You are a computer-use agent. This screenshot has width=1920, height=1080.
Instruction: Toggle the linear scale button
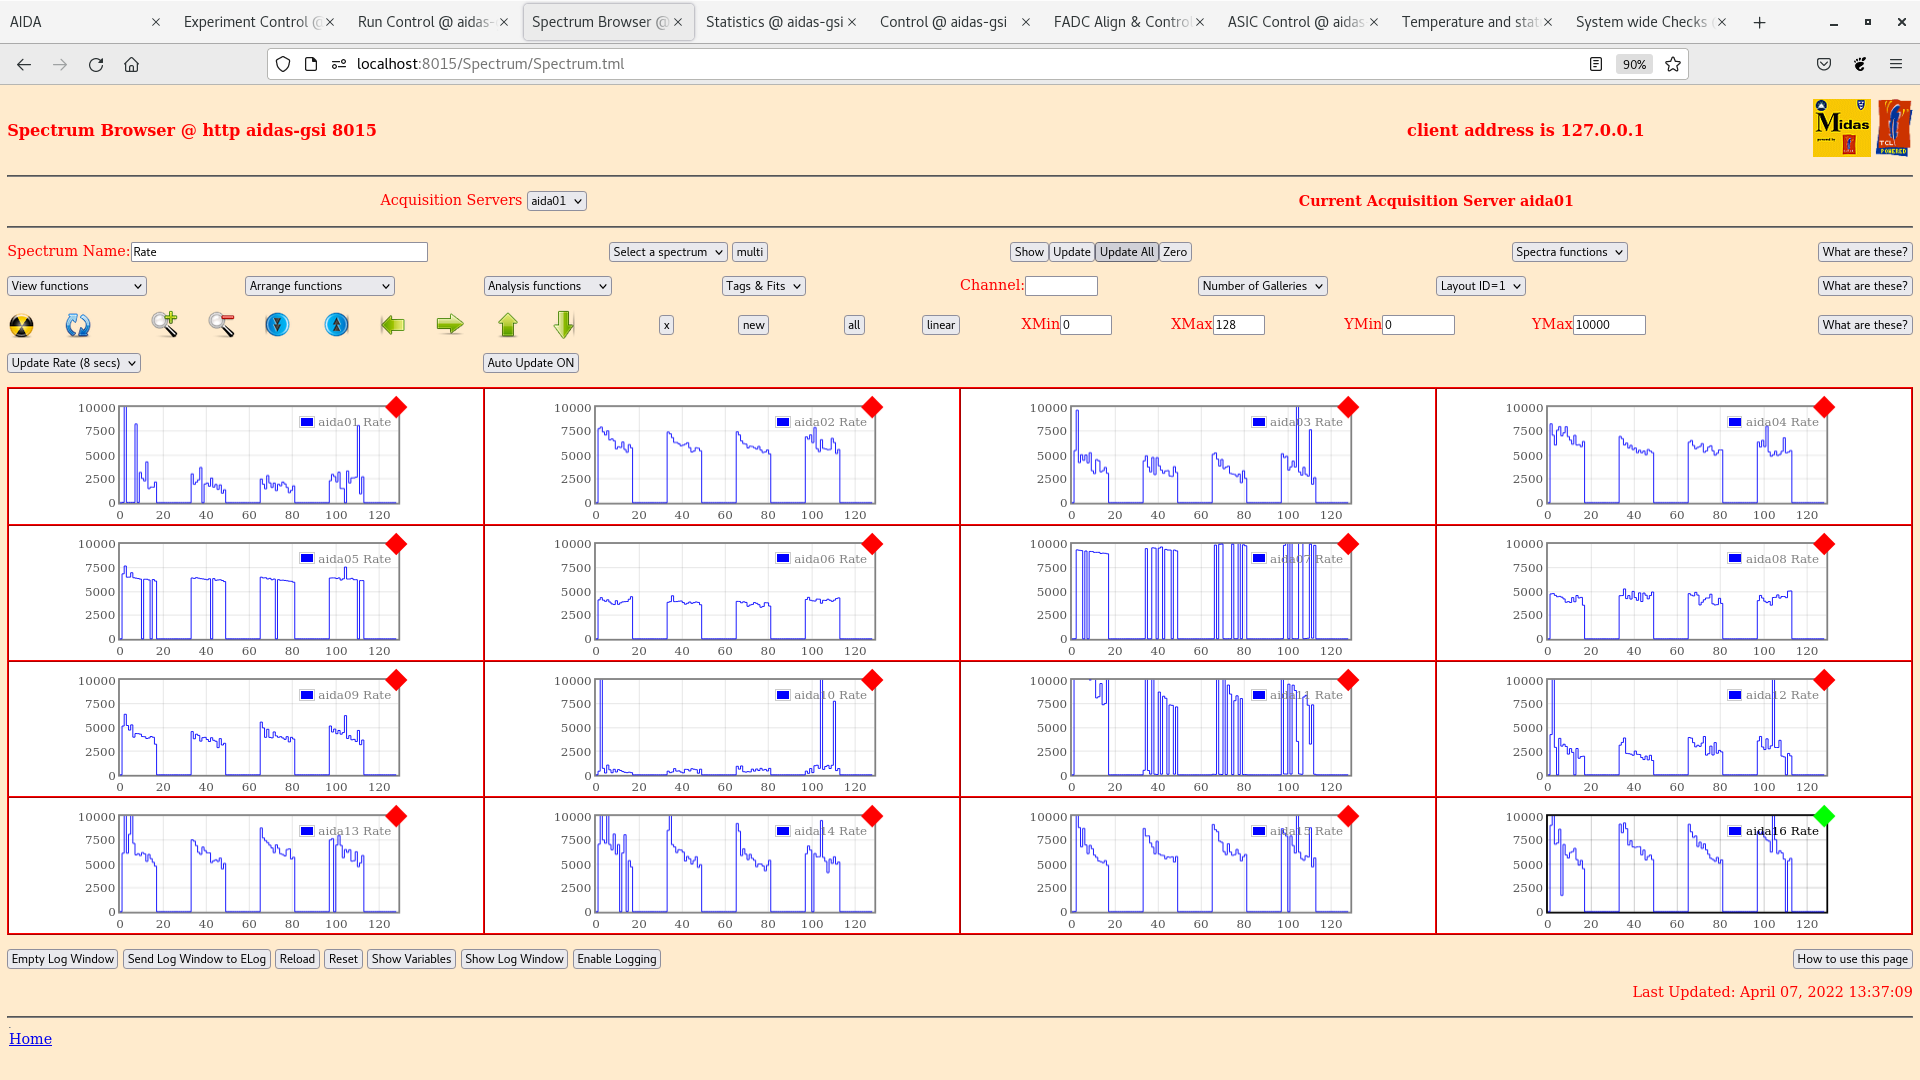point(940,325)
